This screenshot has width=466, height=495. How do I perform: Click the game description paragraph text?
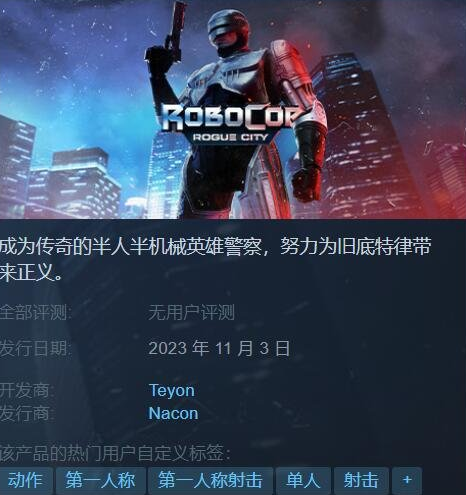pyautogui.click(x=215, y=259)
